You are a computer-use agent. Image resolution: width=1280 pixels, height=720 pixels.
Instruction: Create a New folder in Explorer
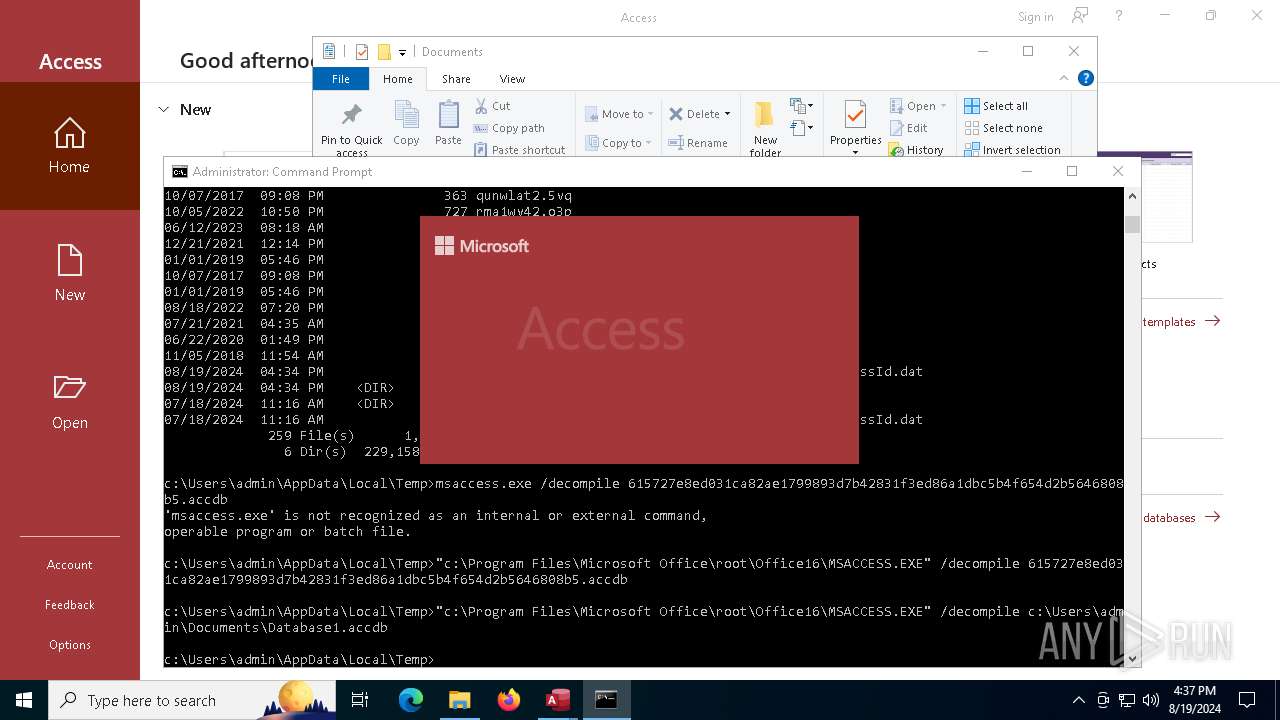[x=765, y=128]
